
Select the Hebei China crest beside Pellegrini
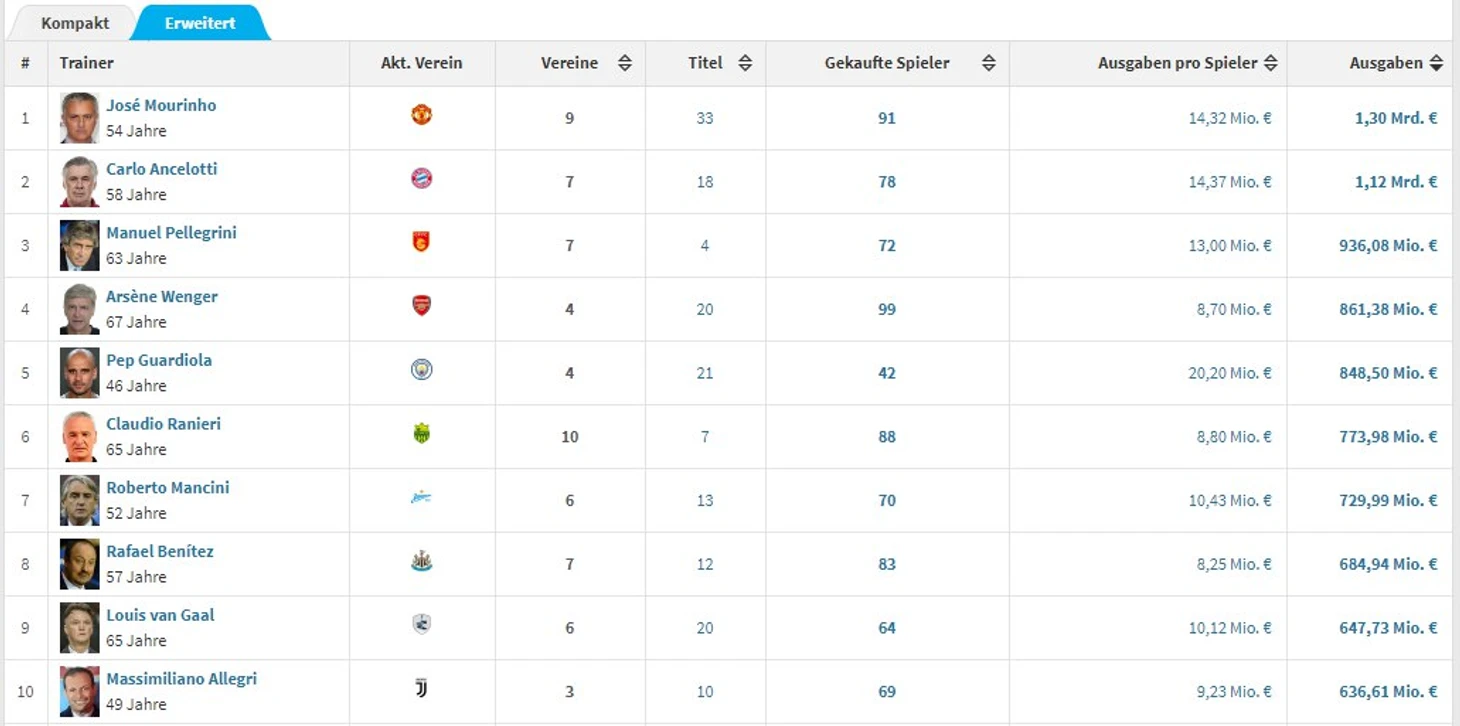pyautogui.click(x=421, y=245)
